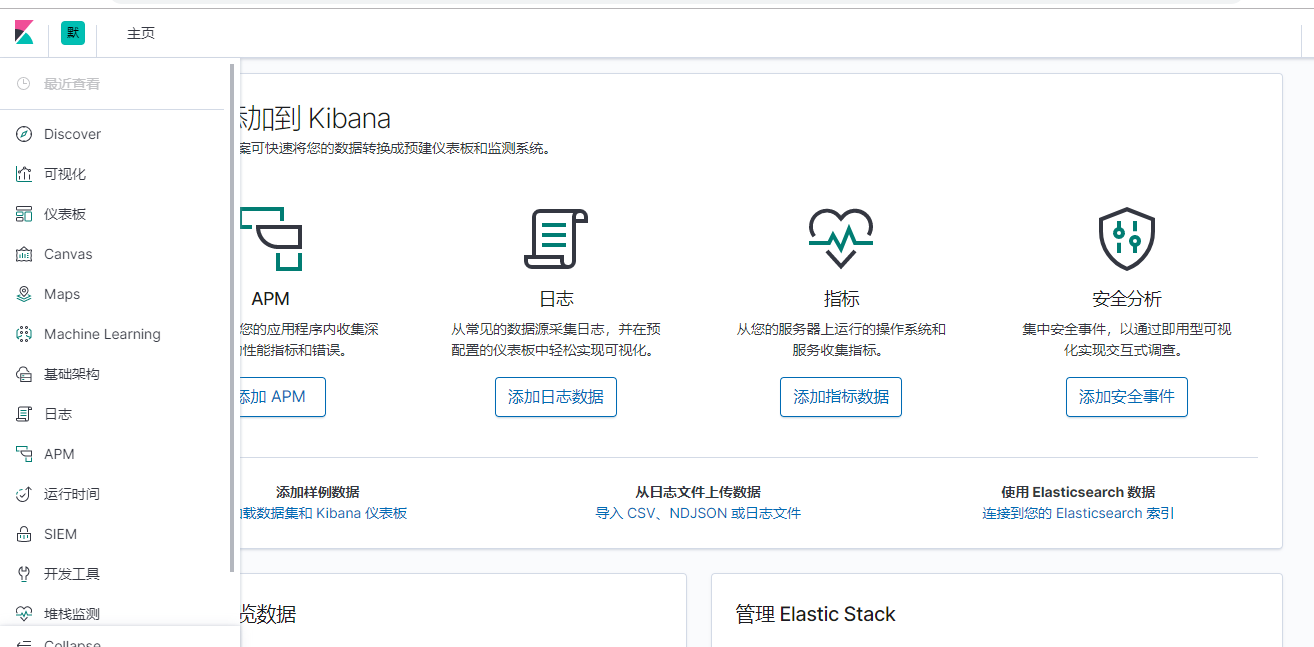The width and height of the screenshot is (1314, 647).
Task: Open Machine Learning menu entry
Action: coord(102,334)
